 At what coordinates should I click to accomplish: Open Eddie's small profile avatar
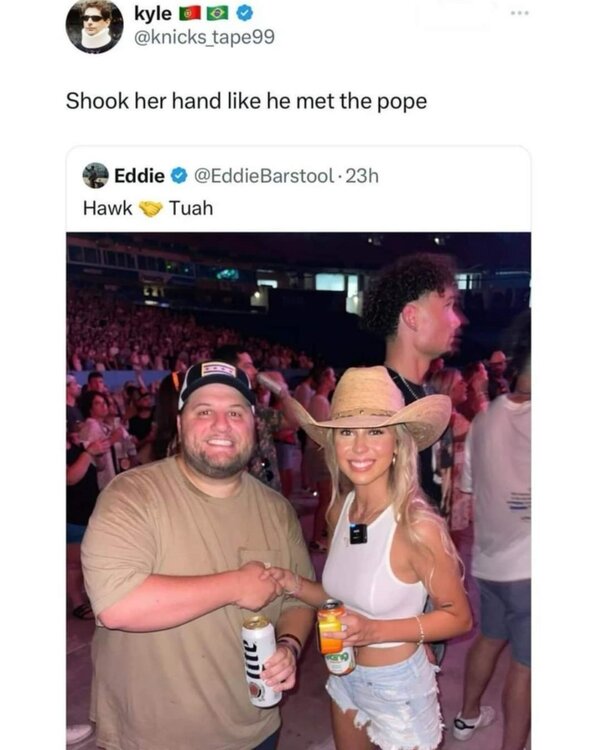[x=95, y=175]
